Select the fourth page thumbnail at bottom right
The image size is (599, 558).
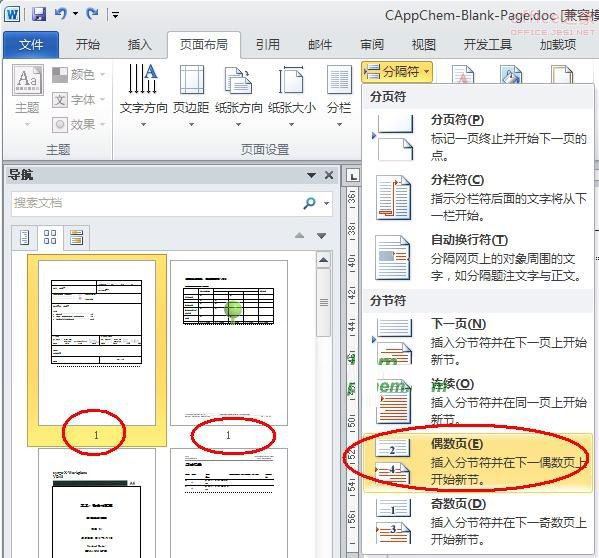(229, 503)
